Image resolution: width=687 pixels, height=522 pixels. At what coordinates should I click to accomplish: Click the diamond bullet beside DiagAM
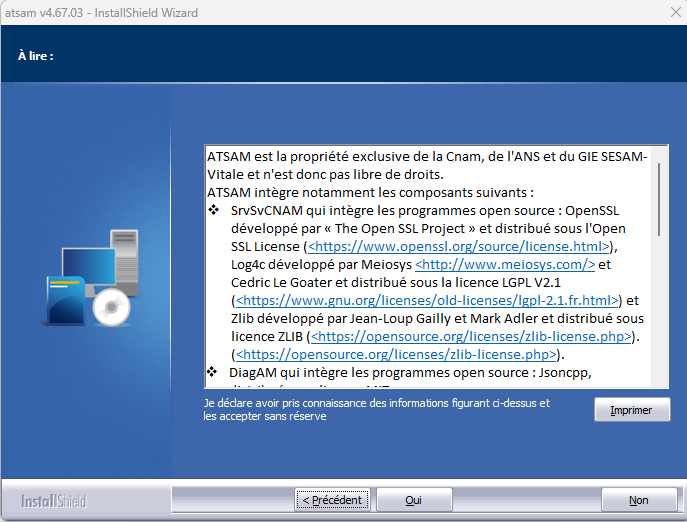tap(213, 372)
